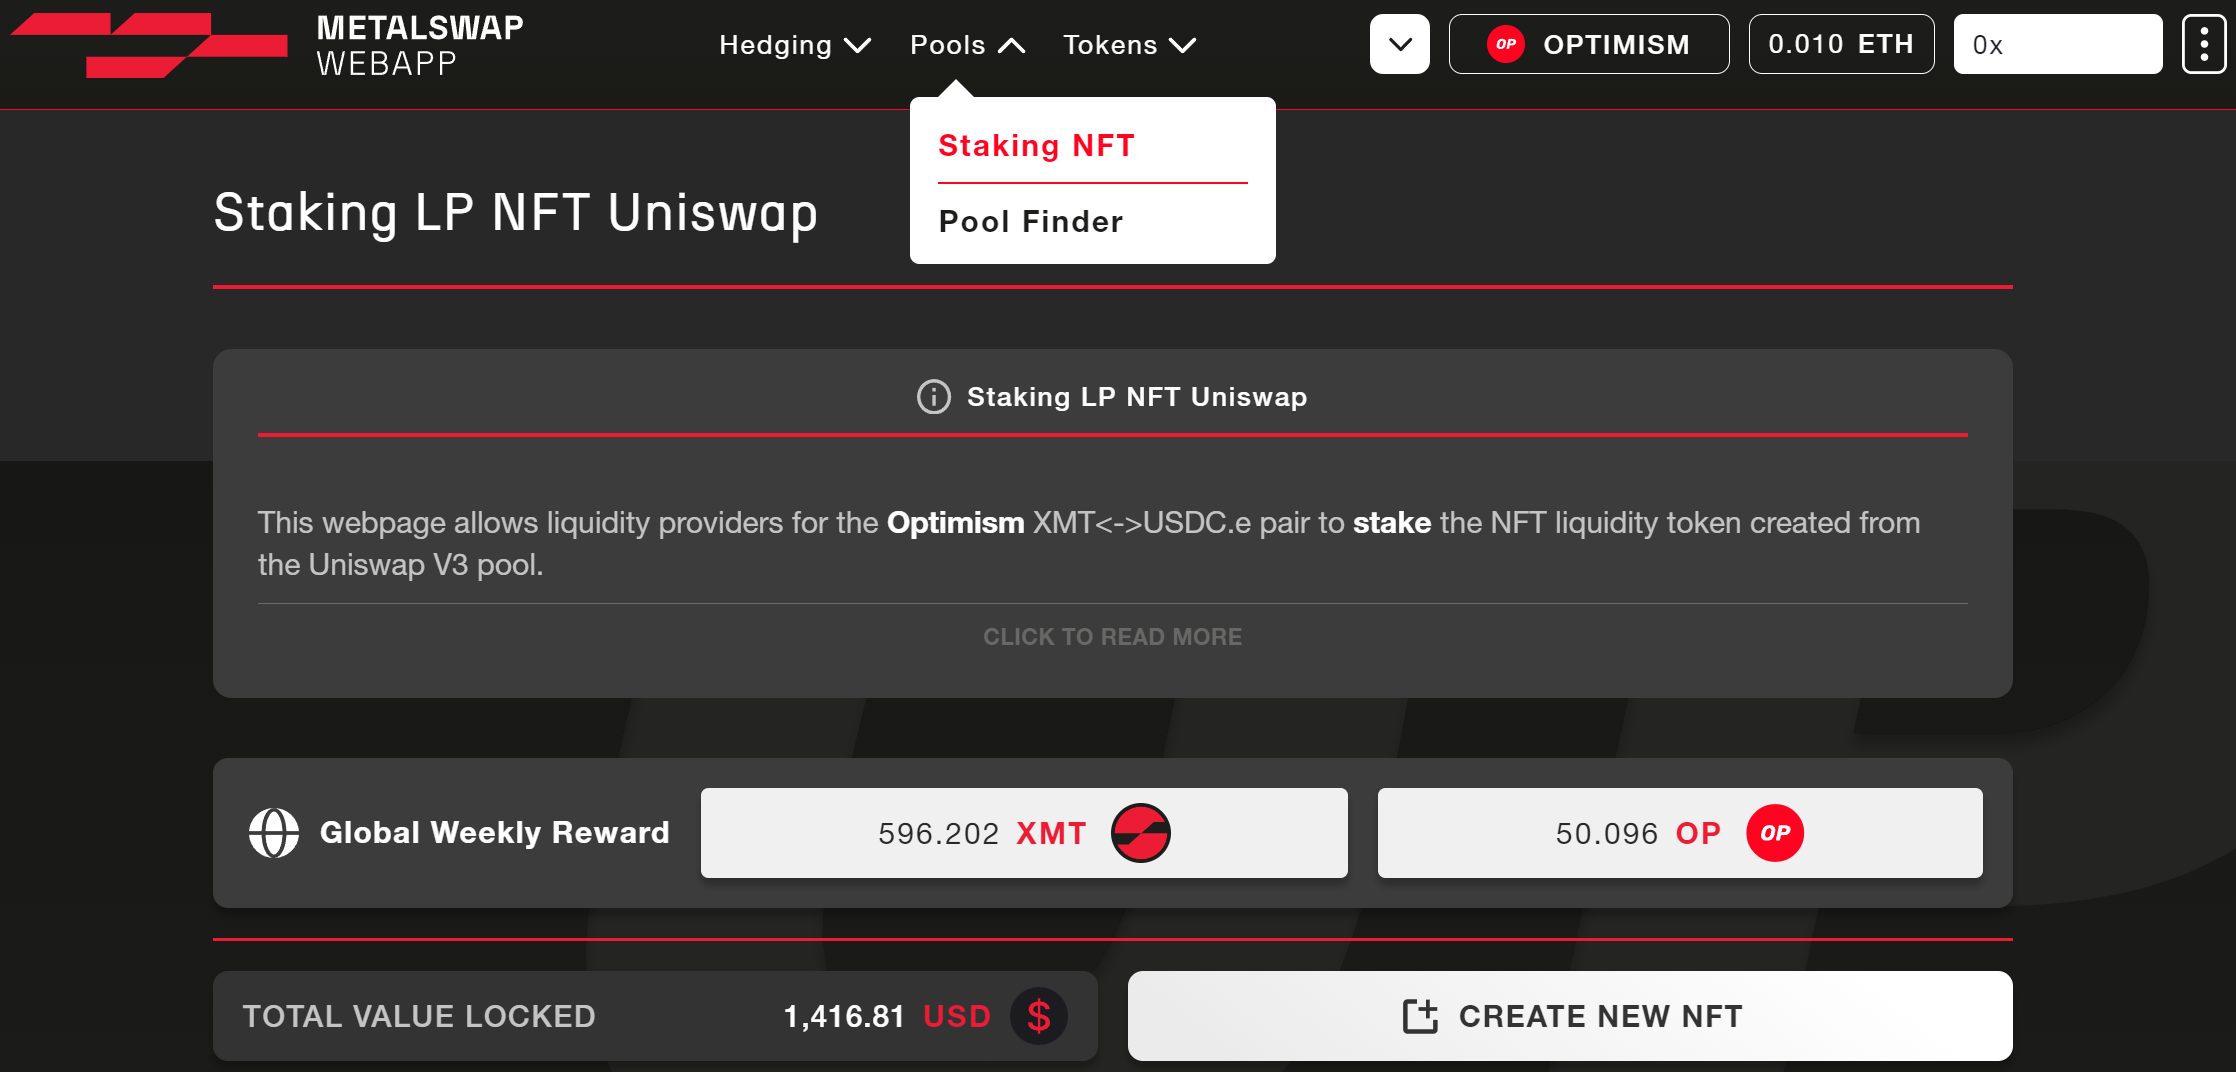Collapse the Pools dropdown menu
Screen dimensions: 2236x1072
(967, 45)
